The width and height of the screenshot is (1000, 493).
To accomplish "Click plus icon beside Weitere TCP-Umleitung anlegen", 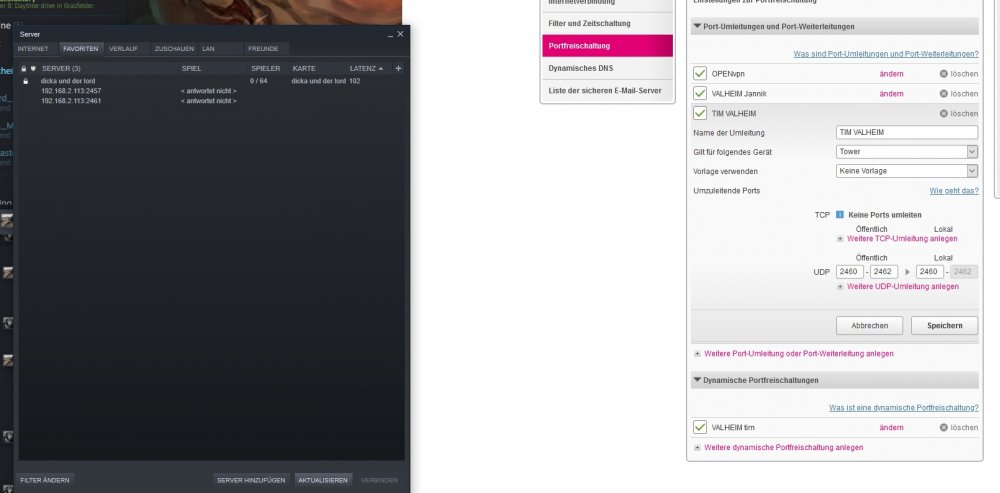I will click(841, 239).
